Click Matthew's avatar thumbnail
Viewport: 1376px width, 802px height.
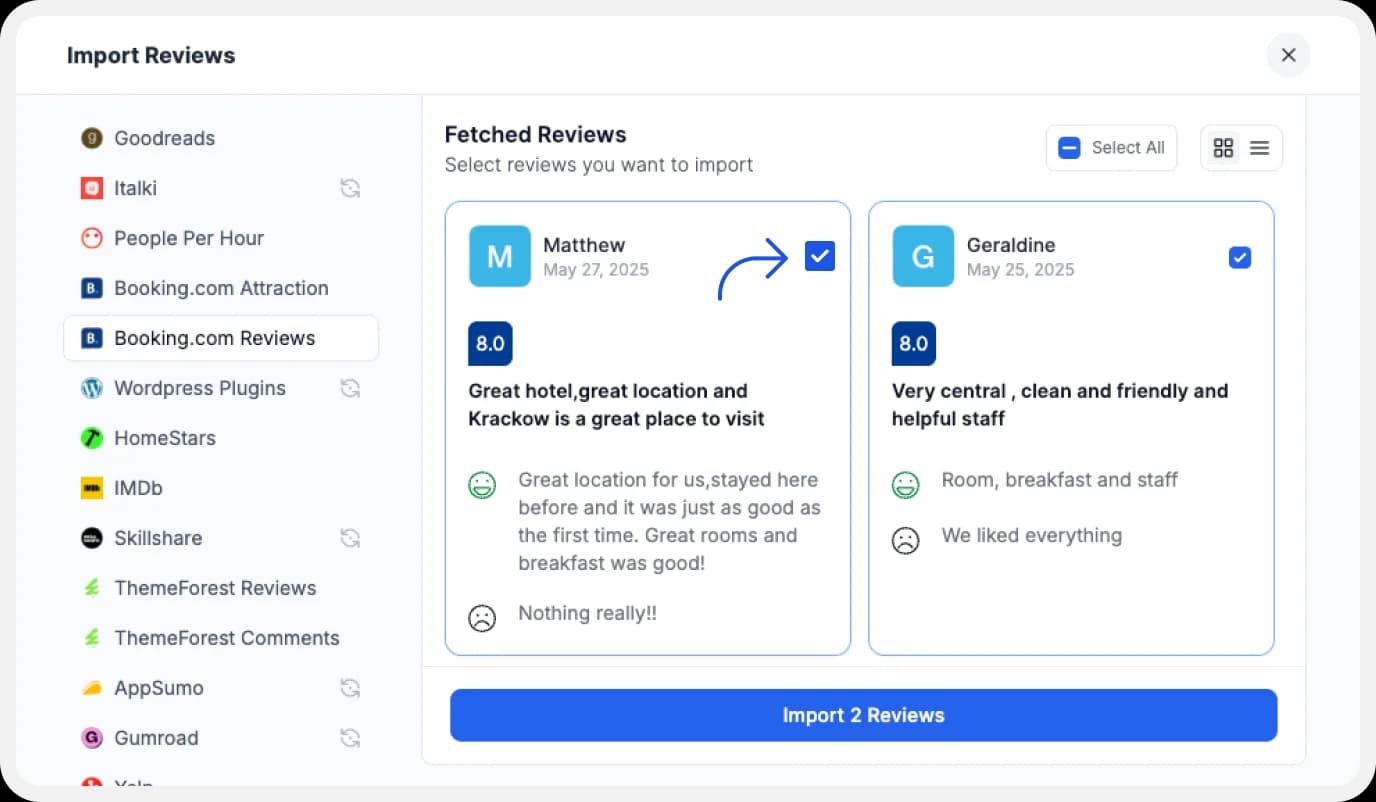[499, 257]
